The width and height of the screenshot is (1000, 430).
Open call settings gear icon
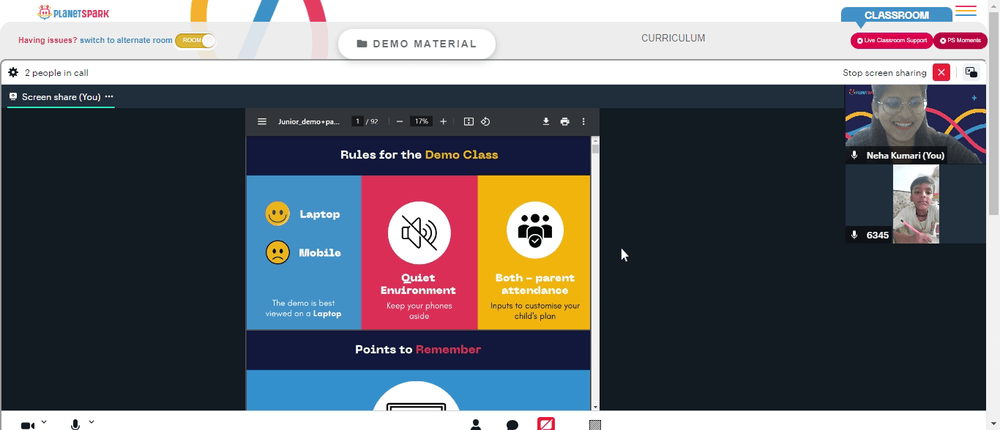tap(13, 73)
